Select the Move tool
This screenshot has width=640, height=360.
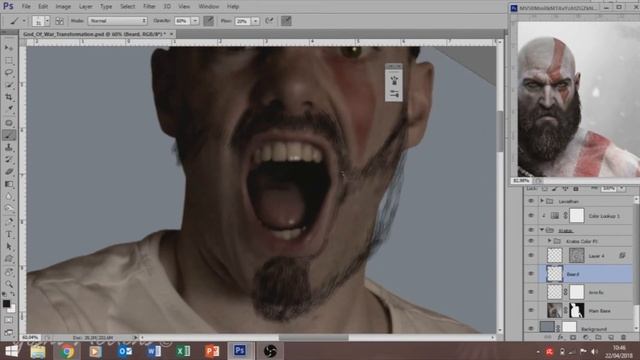tap(9, 48)
